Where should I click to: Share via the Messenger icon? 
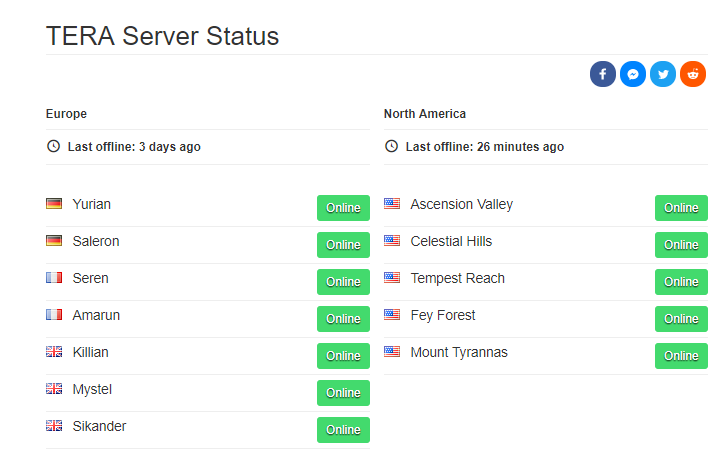[x=633, y=74]
